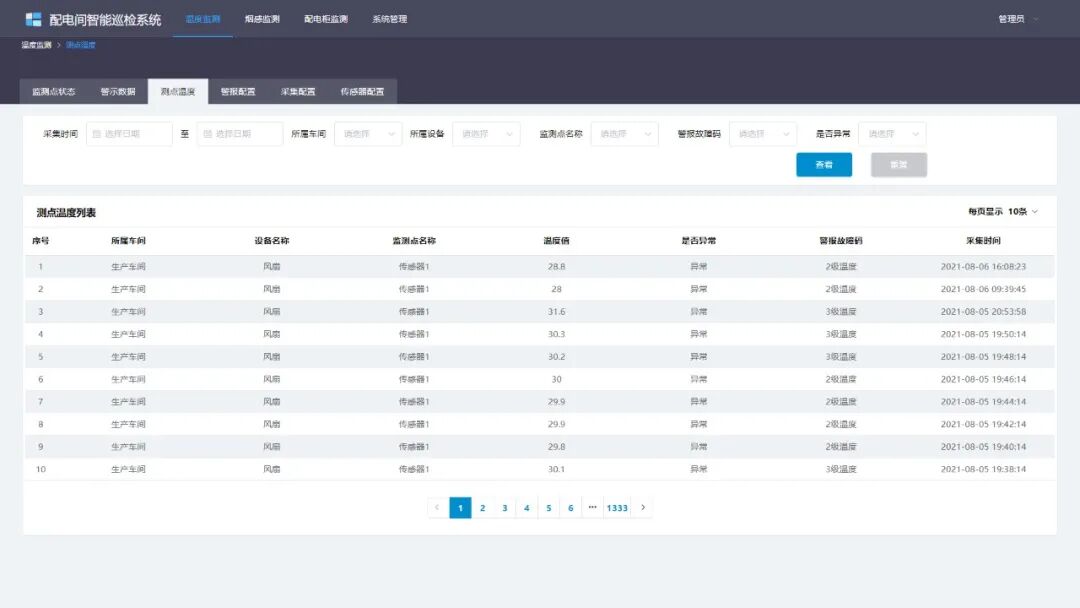This screenshot has height=608, width=1080.
Task: Go to page 6
Action: (570, 507)
